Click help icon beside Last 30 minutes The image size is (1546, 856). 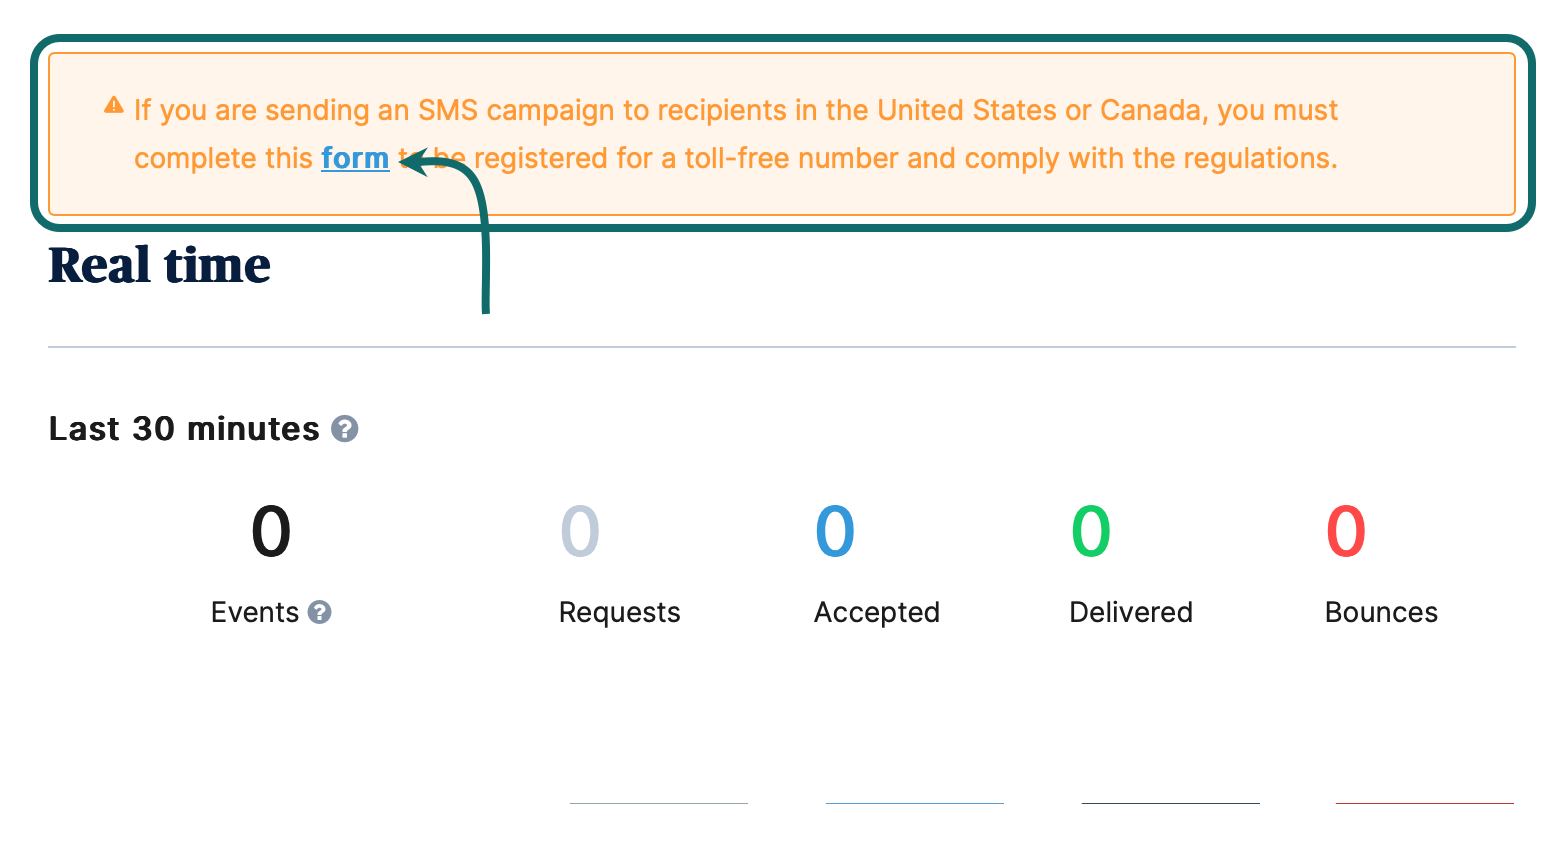(345, 429)
